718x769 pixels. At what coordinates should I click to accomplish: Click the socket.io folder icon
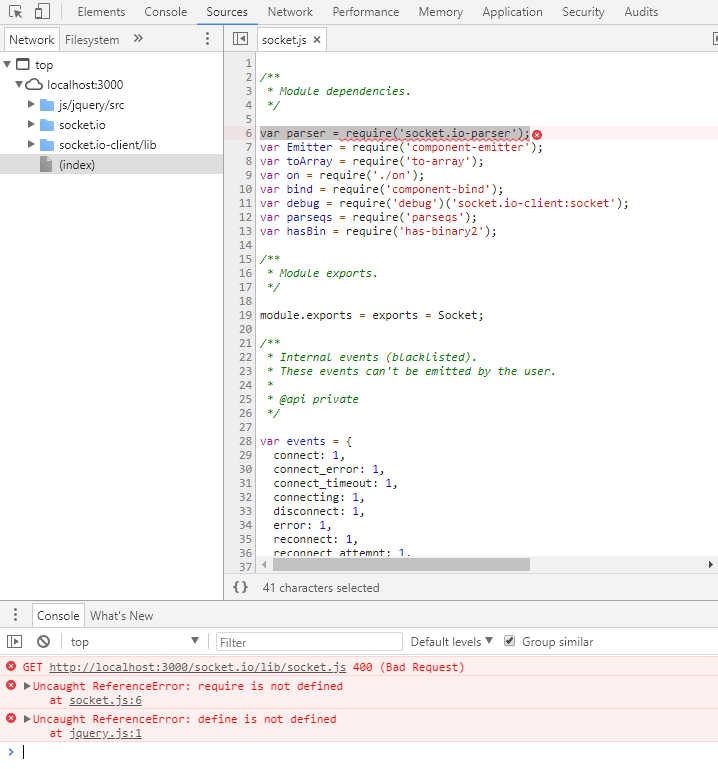pos(47,125)
